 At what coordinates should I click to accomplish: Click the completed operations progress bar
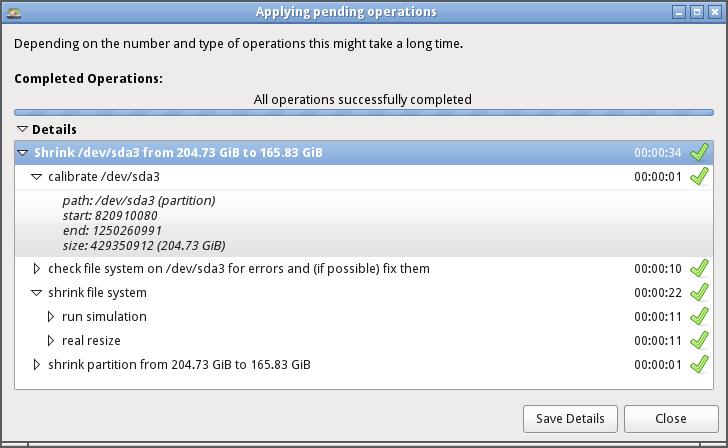click(x=363, y=112)
